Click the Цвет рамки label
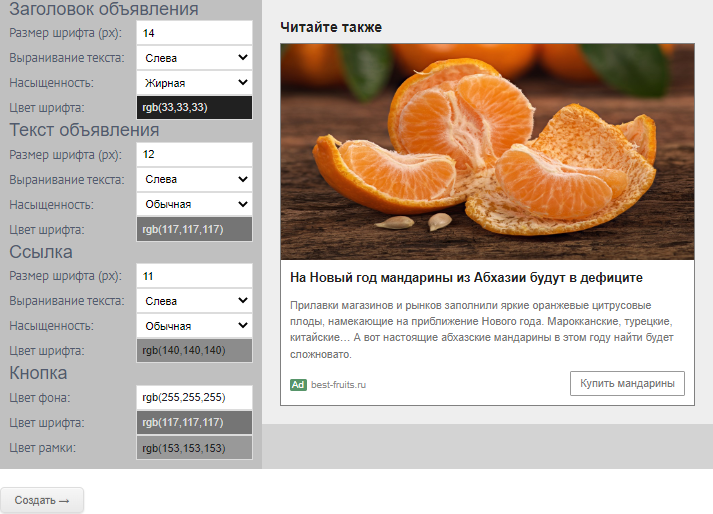Viewport: 713px width, 514px height. 42,448
